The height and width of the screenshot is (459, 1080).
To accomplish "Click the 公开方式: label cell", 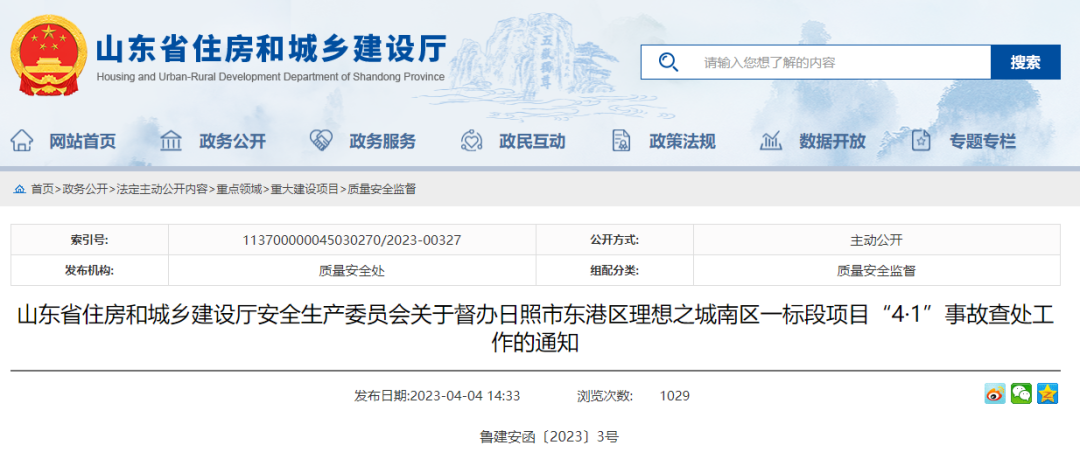I will click(614, 241).
